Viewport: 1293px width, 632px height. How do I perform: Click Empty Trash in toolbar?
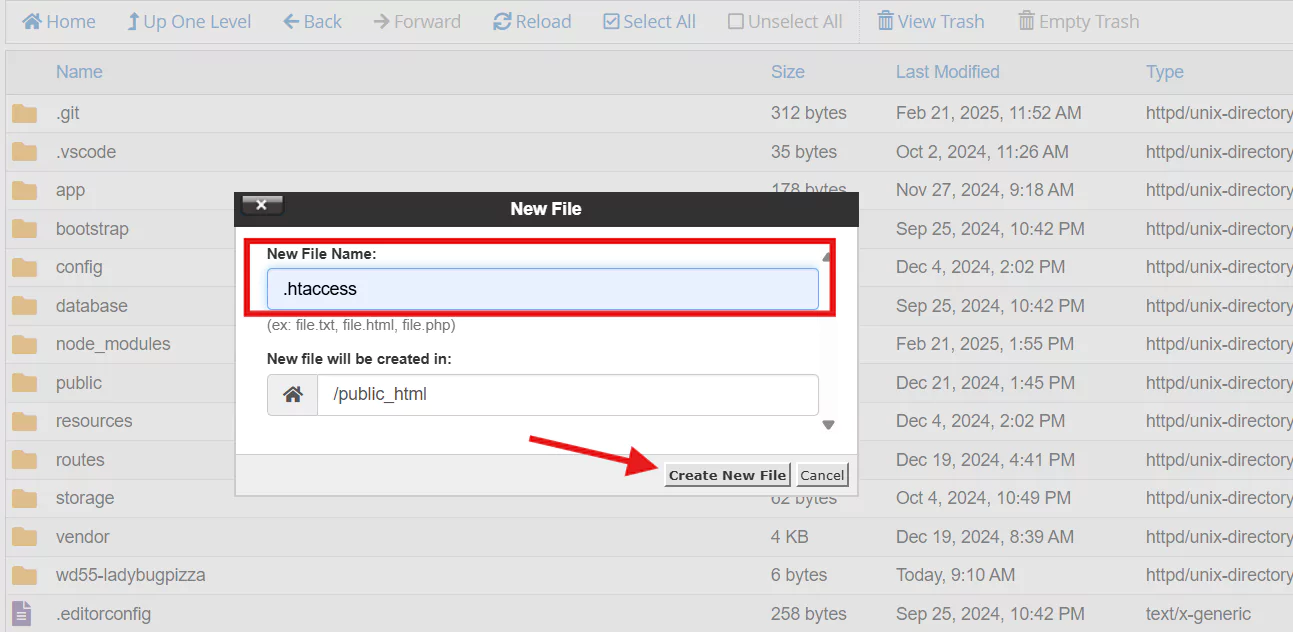click(x=1078, y=21)
